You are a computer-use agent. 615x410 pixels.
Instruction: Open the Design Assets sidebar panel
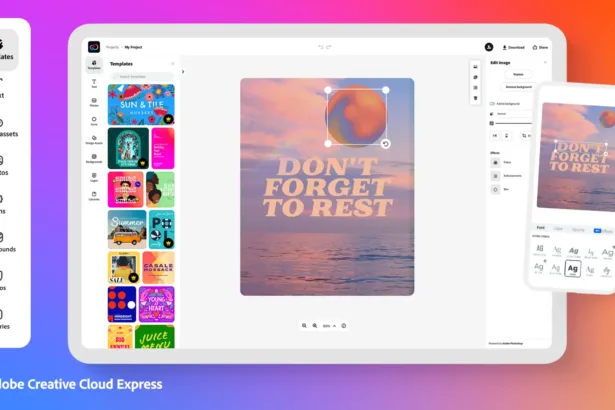(94, 140)
